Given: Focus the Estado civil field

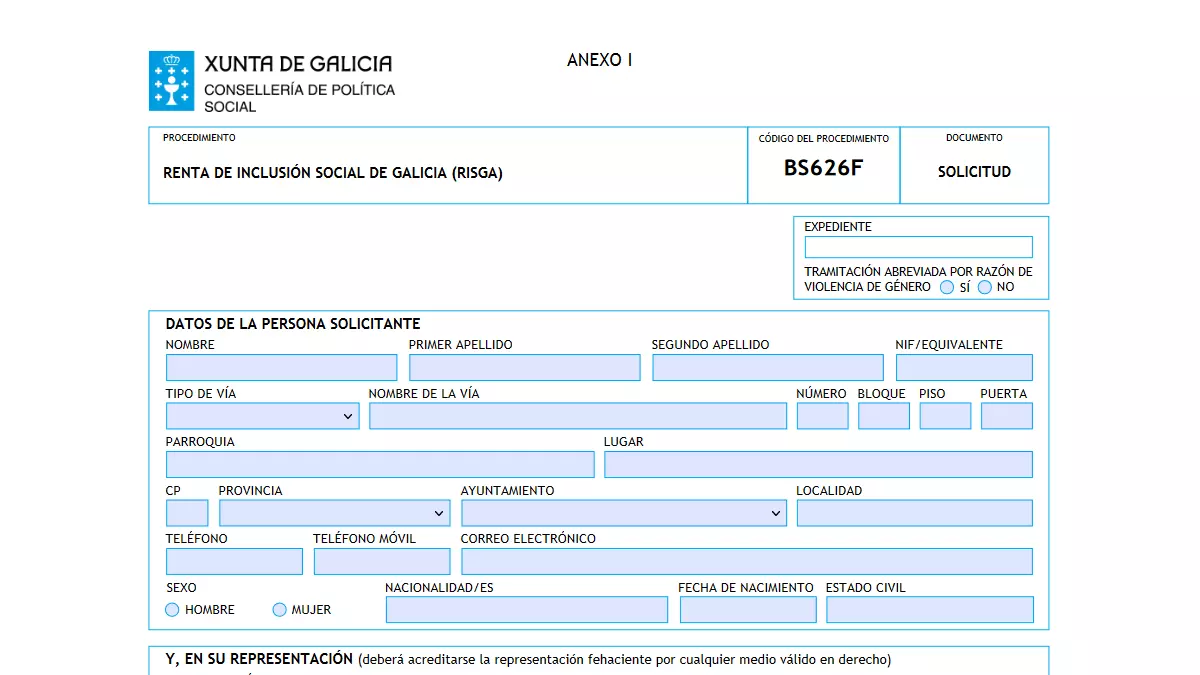Looking at the screenshot, I should point(930,610).
